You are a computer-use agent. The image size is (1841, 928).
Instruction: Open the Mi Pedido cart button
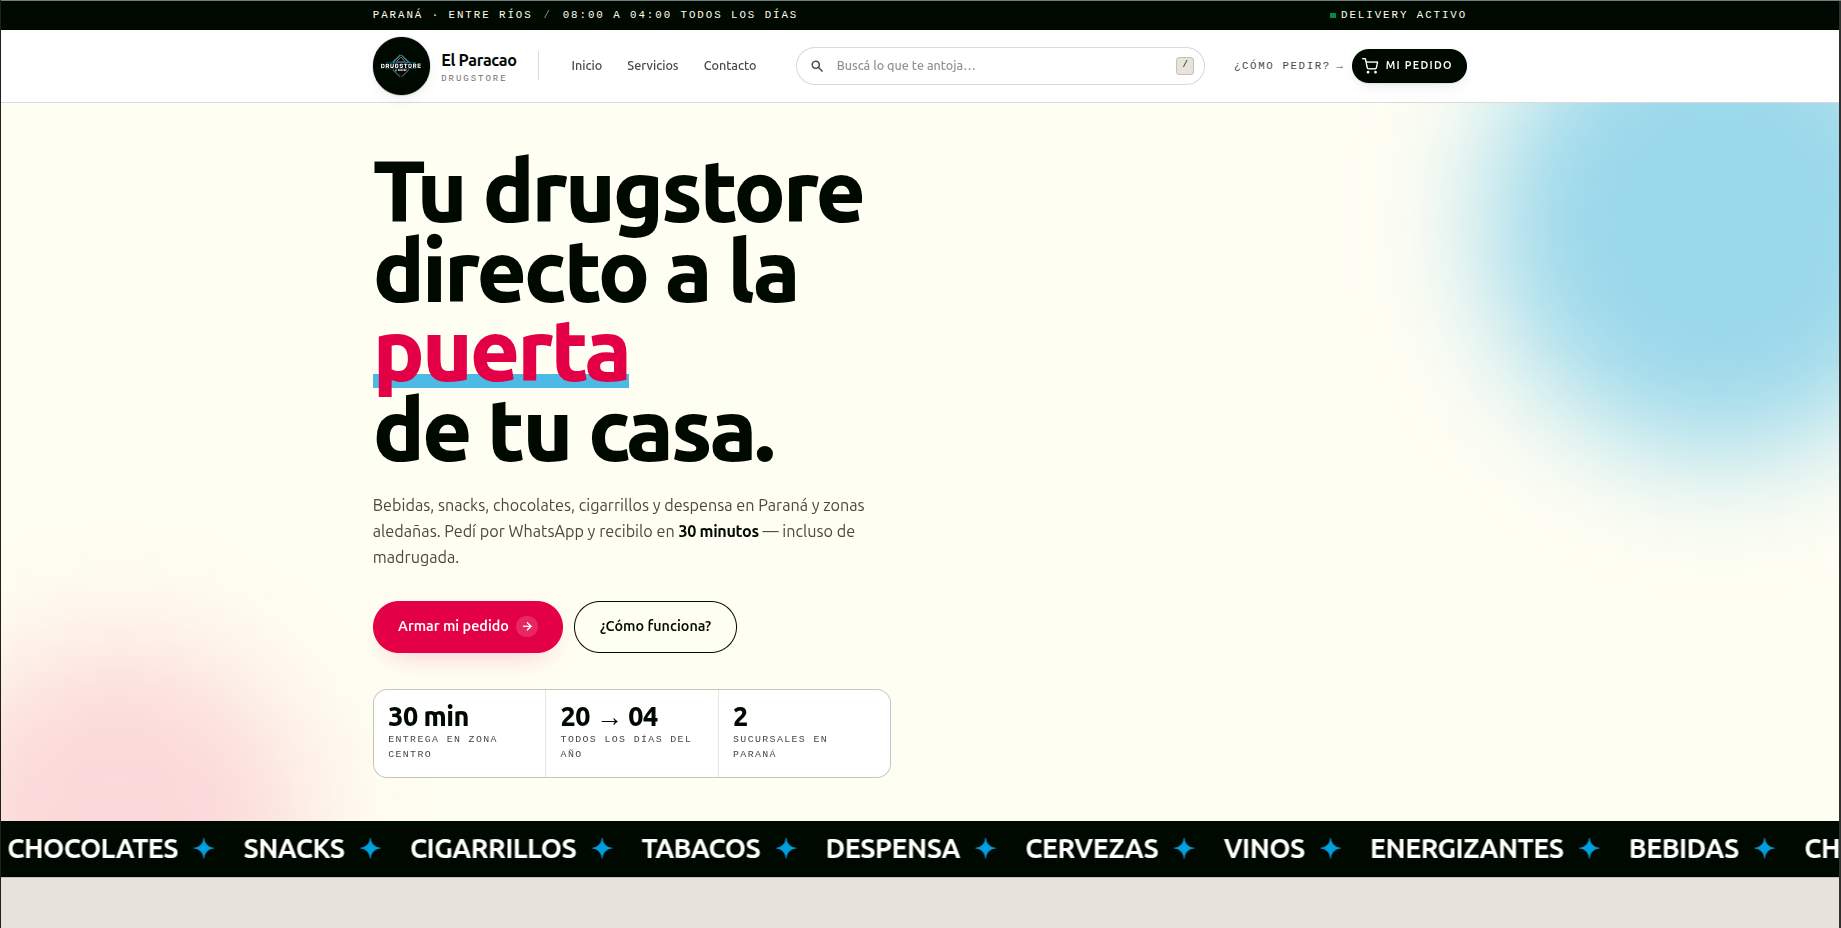point(1409,66)
